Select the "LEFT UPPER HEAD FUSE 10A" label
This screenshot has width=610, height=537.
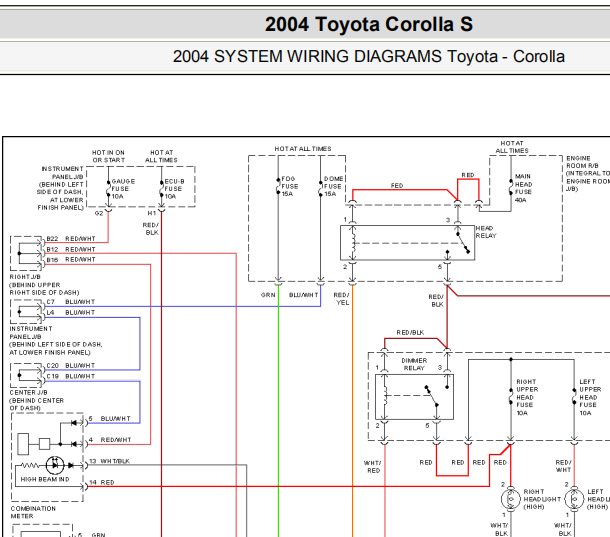click(x=590, y=397)
